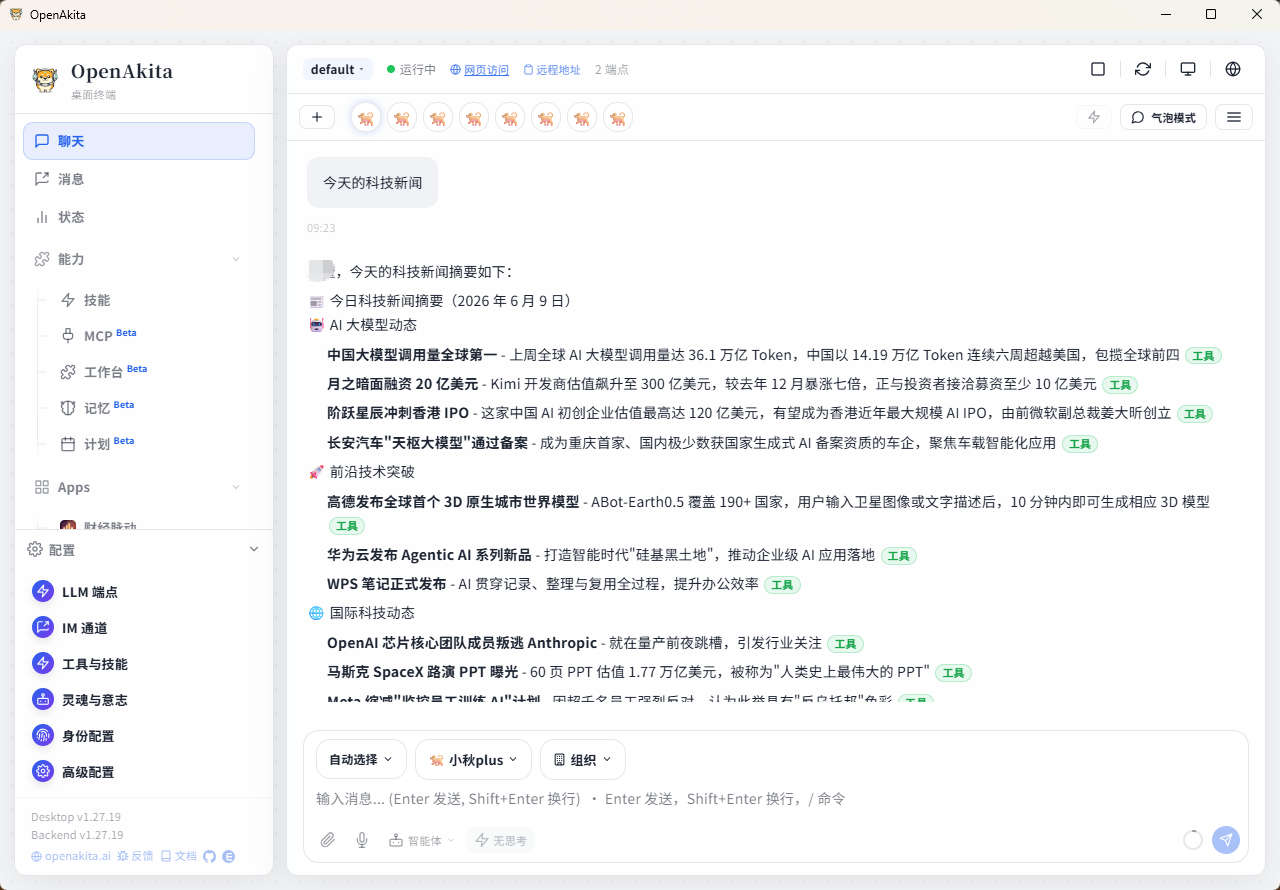Click 工具 badge on 月之暗面融资 row
Screen dimensions: 1280x890
click(x=1120, y=385)
